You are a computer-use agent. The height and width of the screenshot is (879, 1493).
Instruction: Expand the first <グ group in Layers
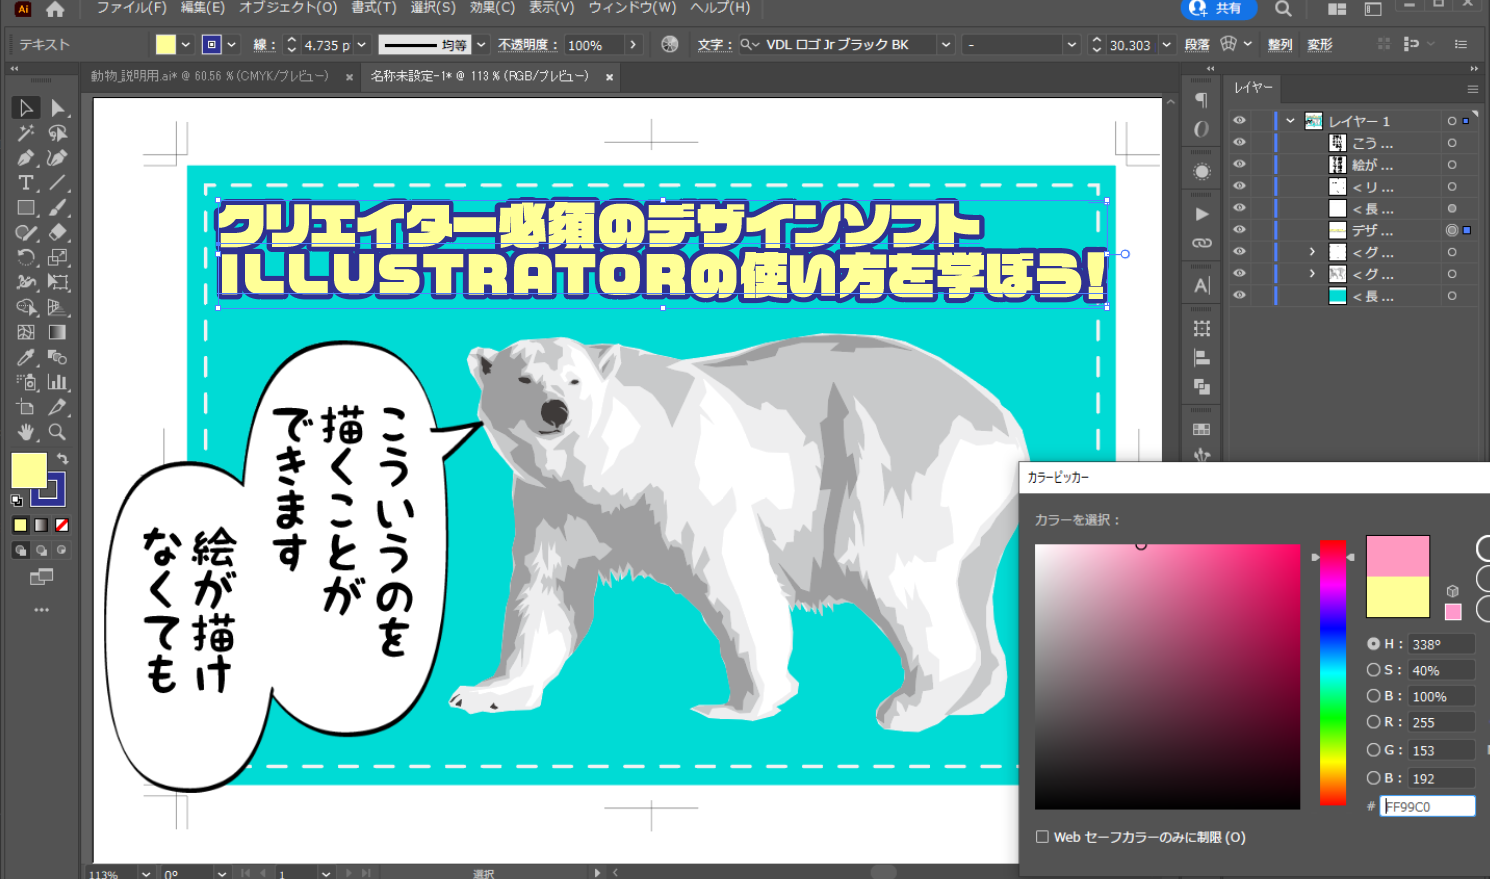[1311, 252]
